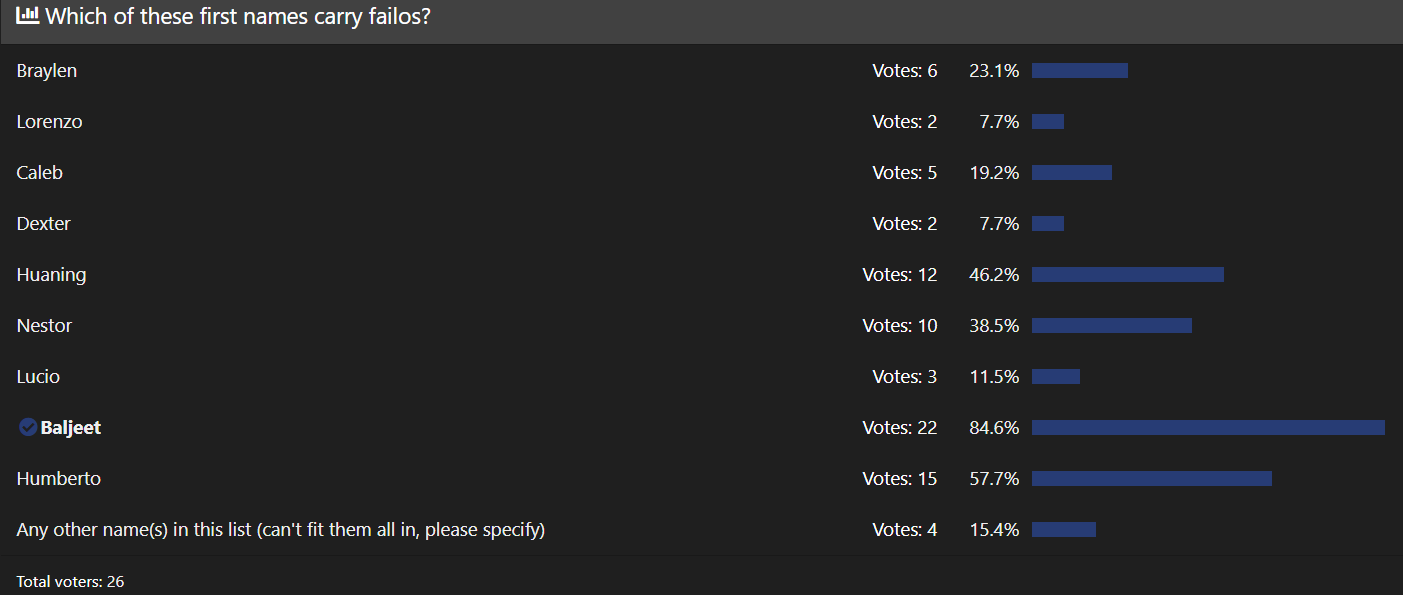Click the Lucio option label

39,377
